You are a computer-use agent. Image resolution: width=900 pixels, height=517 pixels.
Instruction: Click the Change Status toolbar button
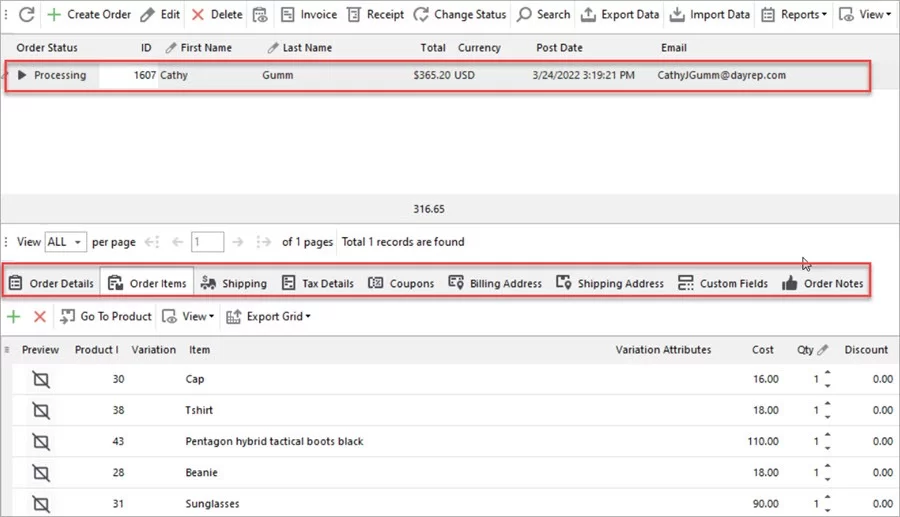pos(459,15)
